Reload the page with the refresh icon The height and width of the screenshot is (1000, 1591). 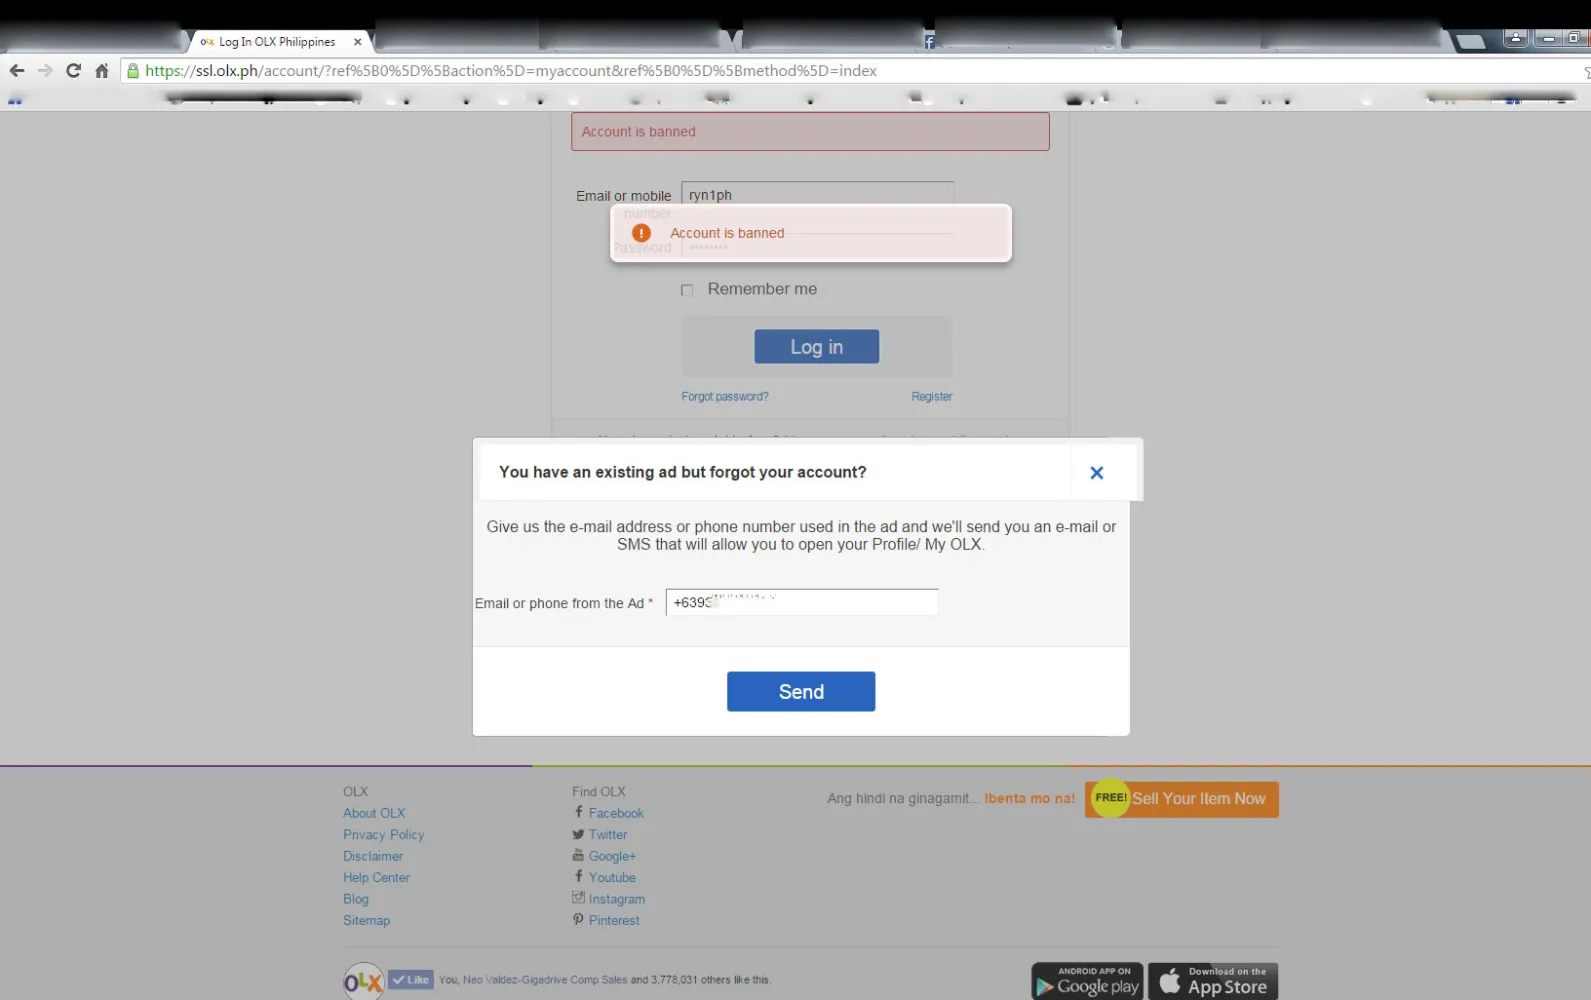pos(73,71)
